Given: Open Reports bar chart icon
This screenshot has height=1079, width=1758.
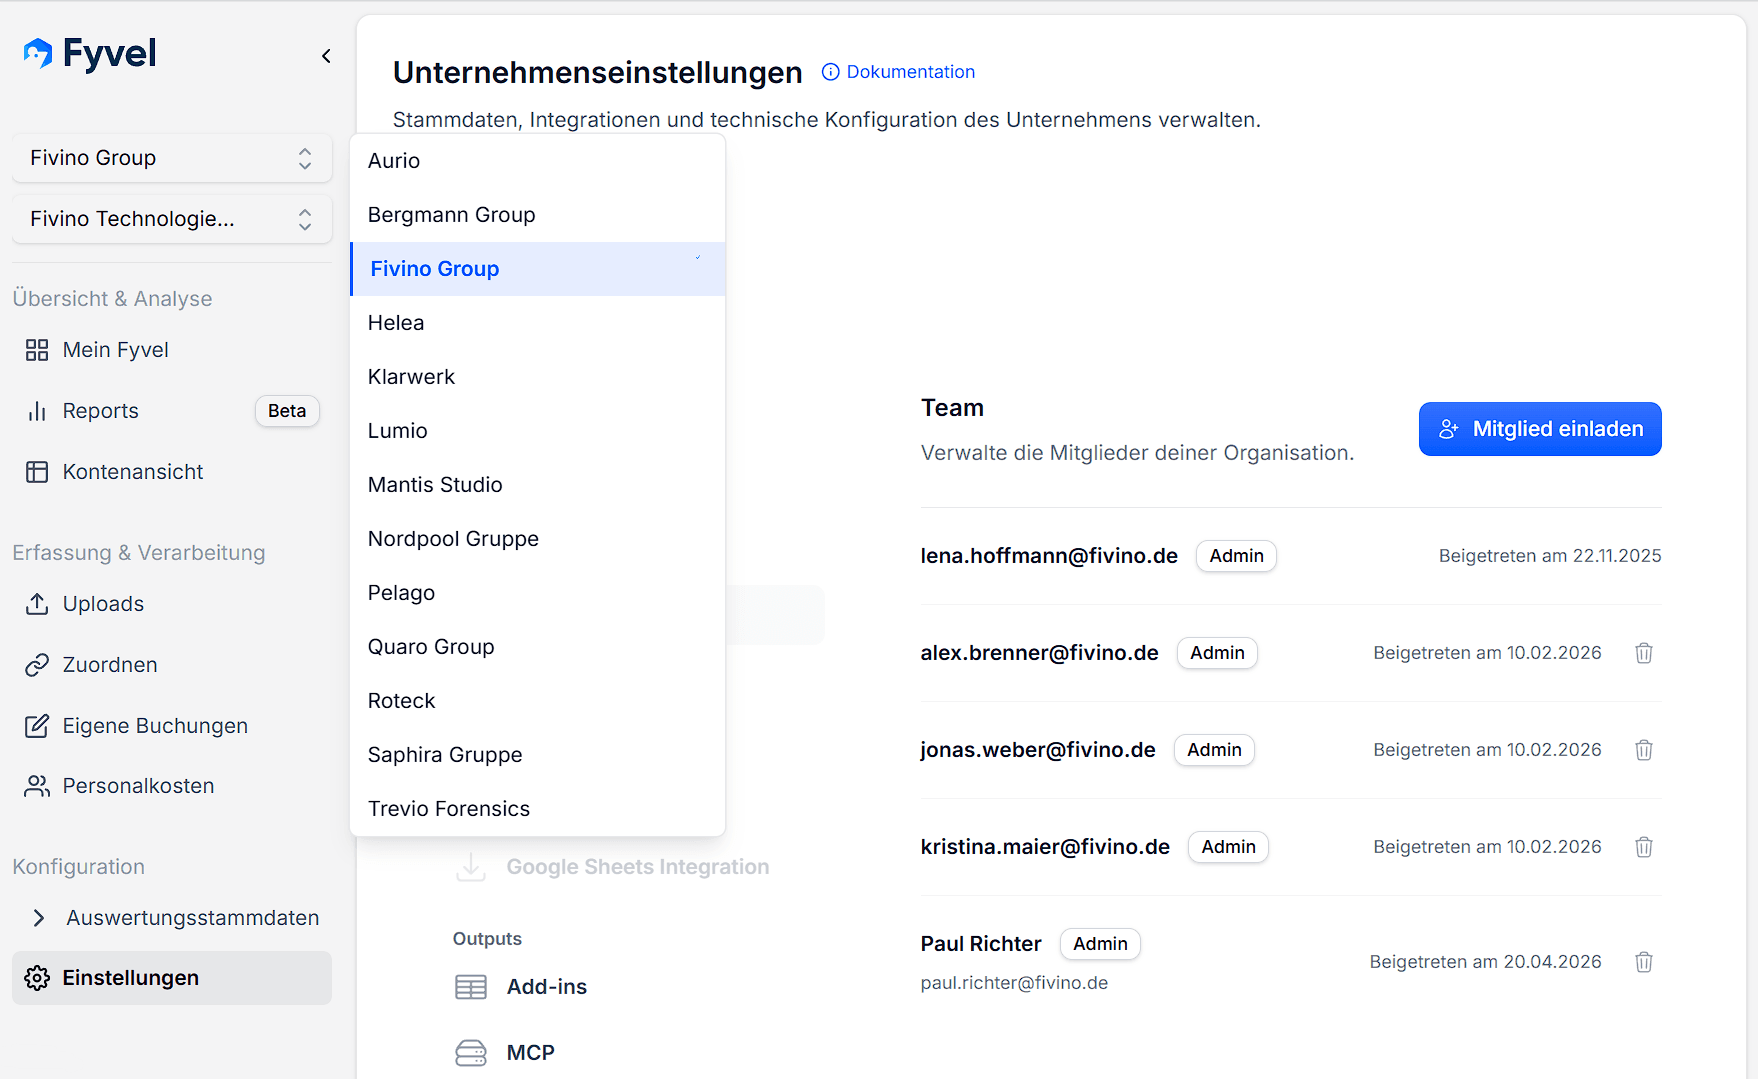Looking at the screenshot, I should tap(37, 411).
